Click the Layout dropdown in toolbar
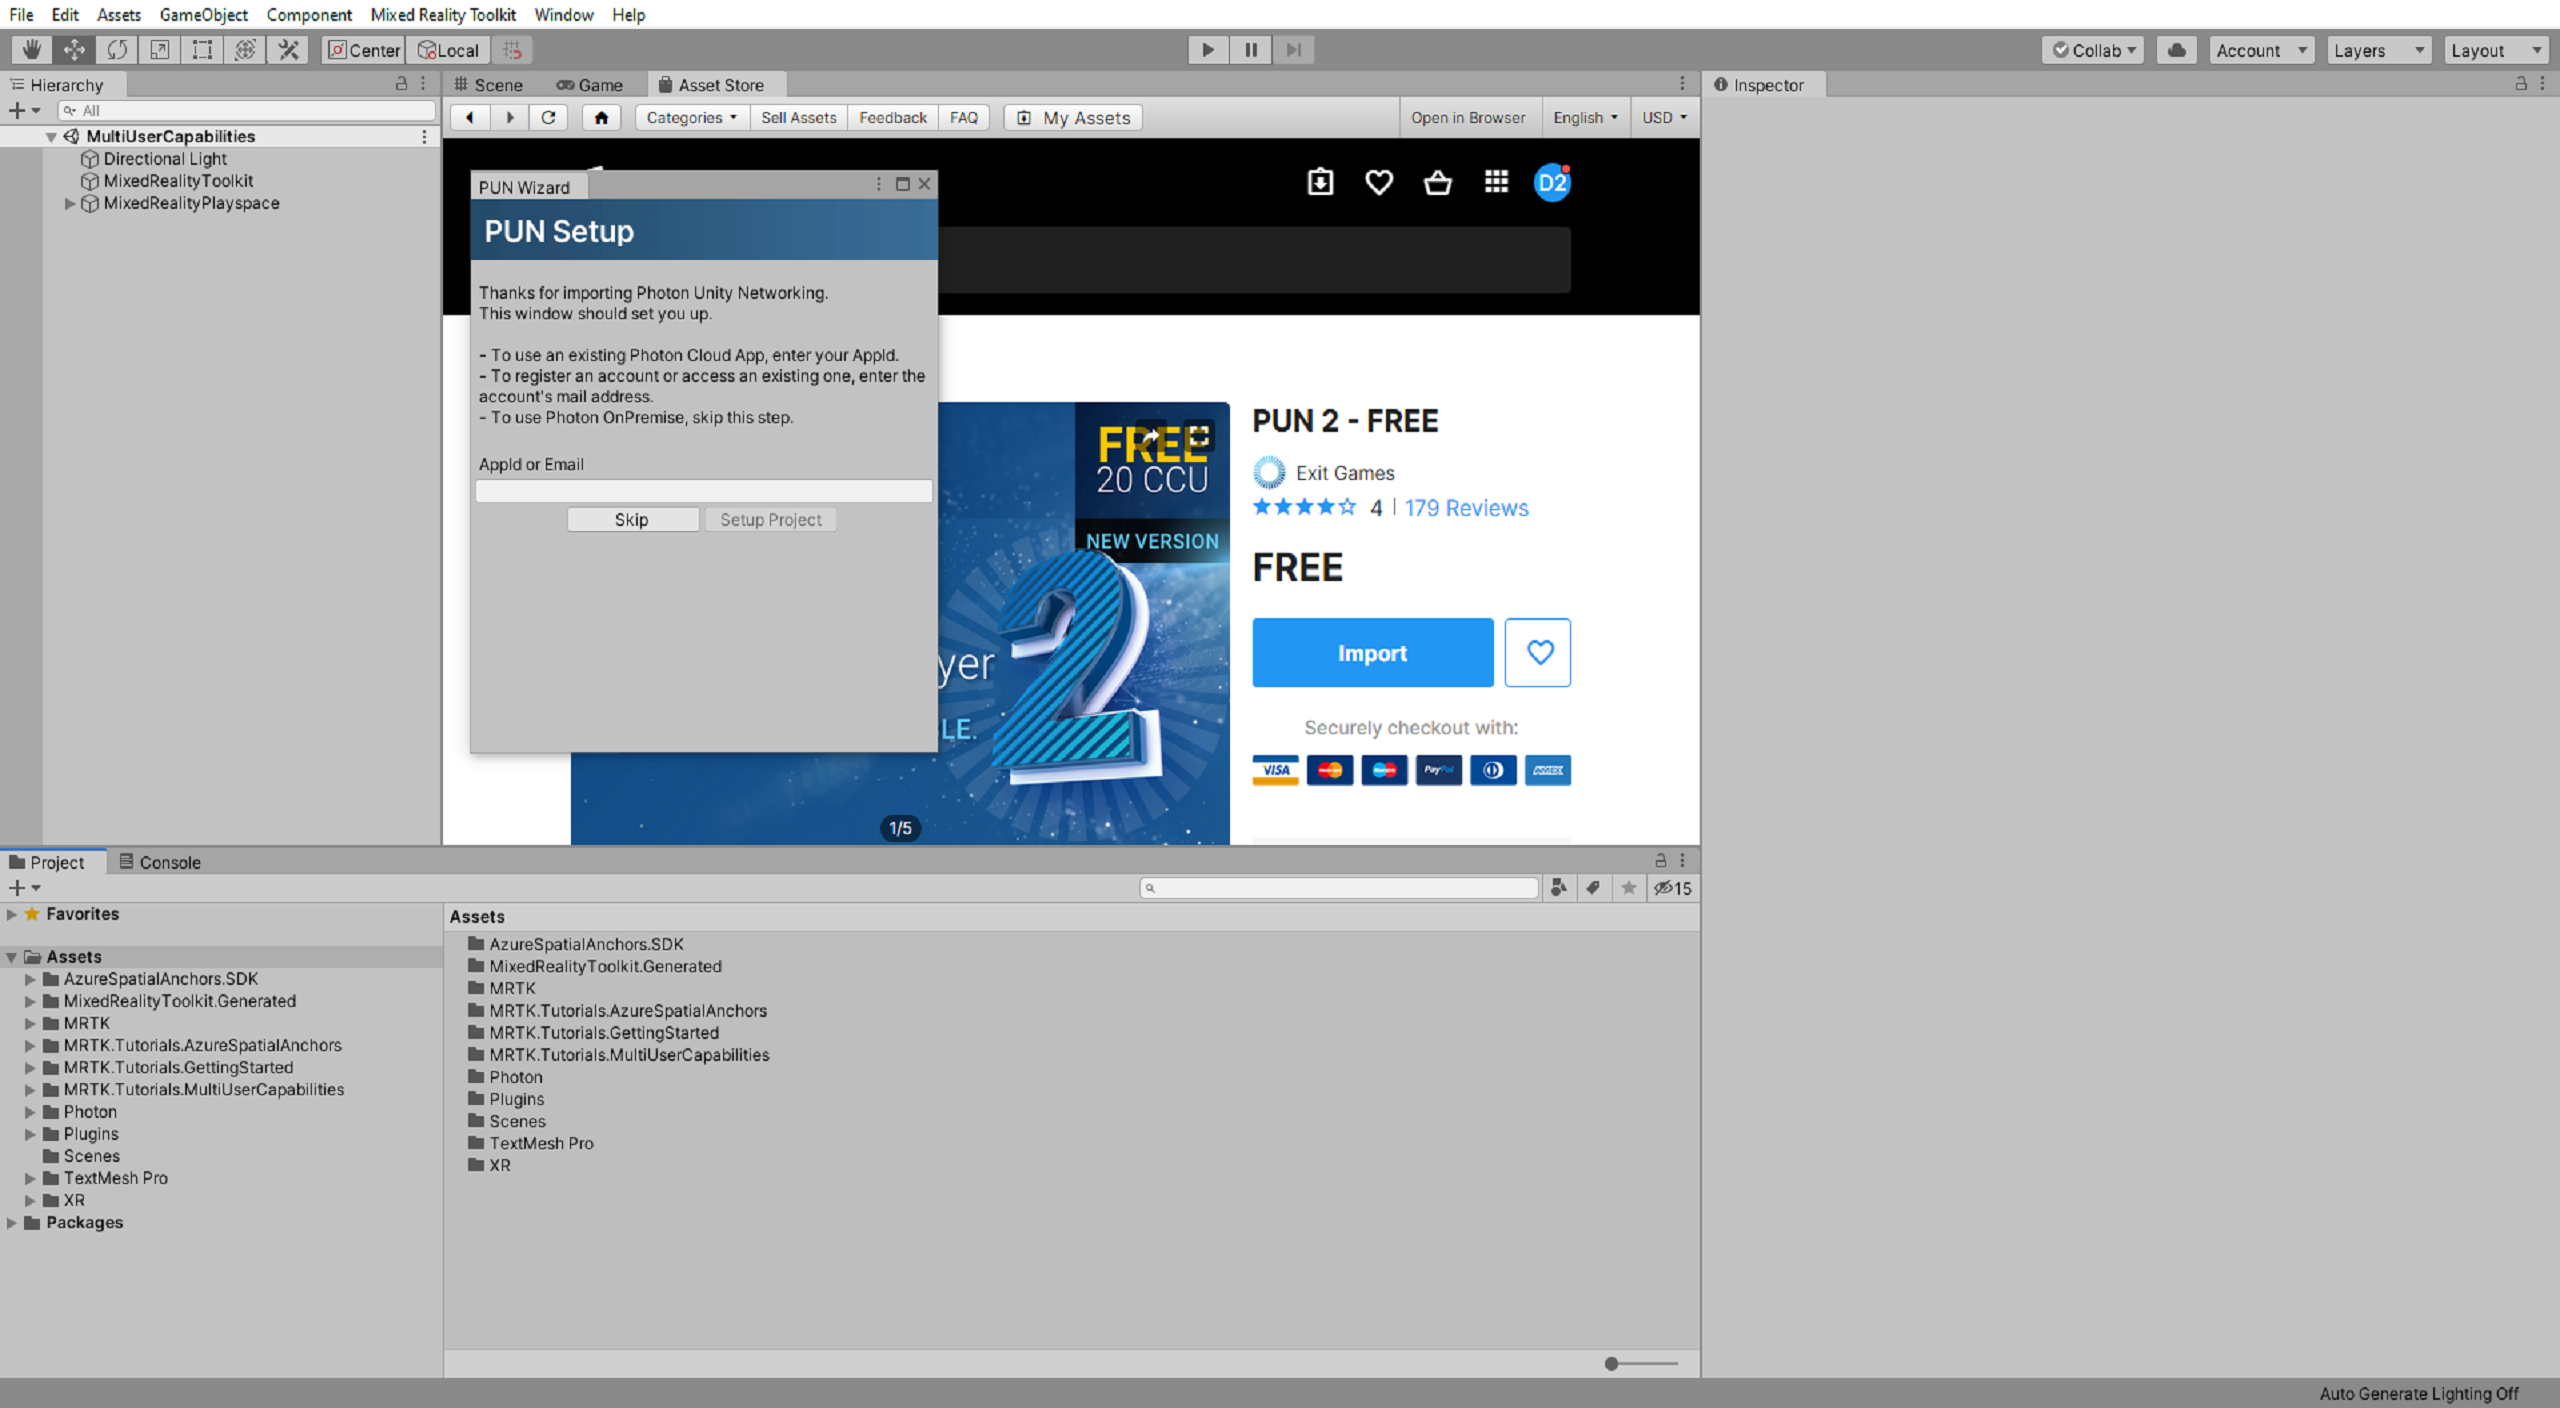The image size is (2560, 1408). point(2492,49)
